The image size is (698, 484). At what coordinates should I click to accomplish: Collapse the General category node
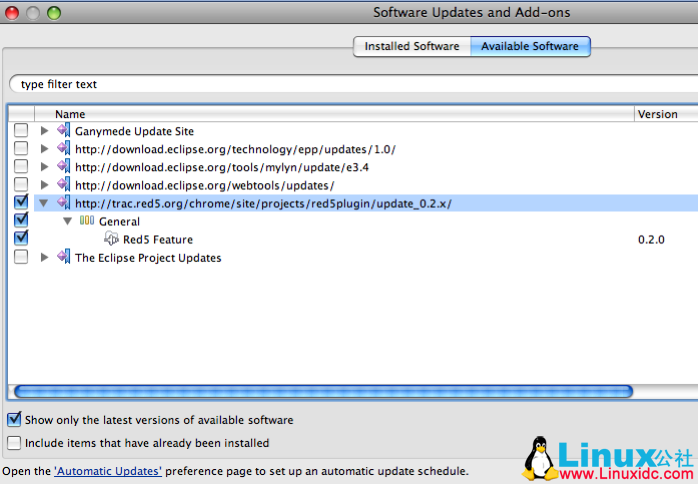[68, 221]
